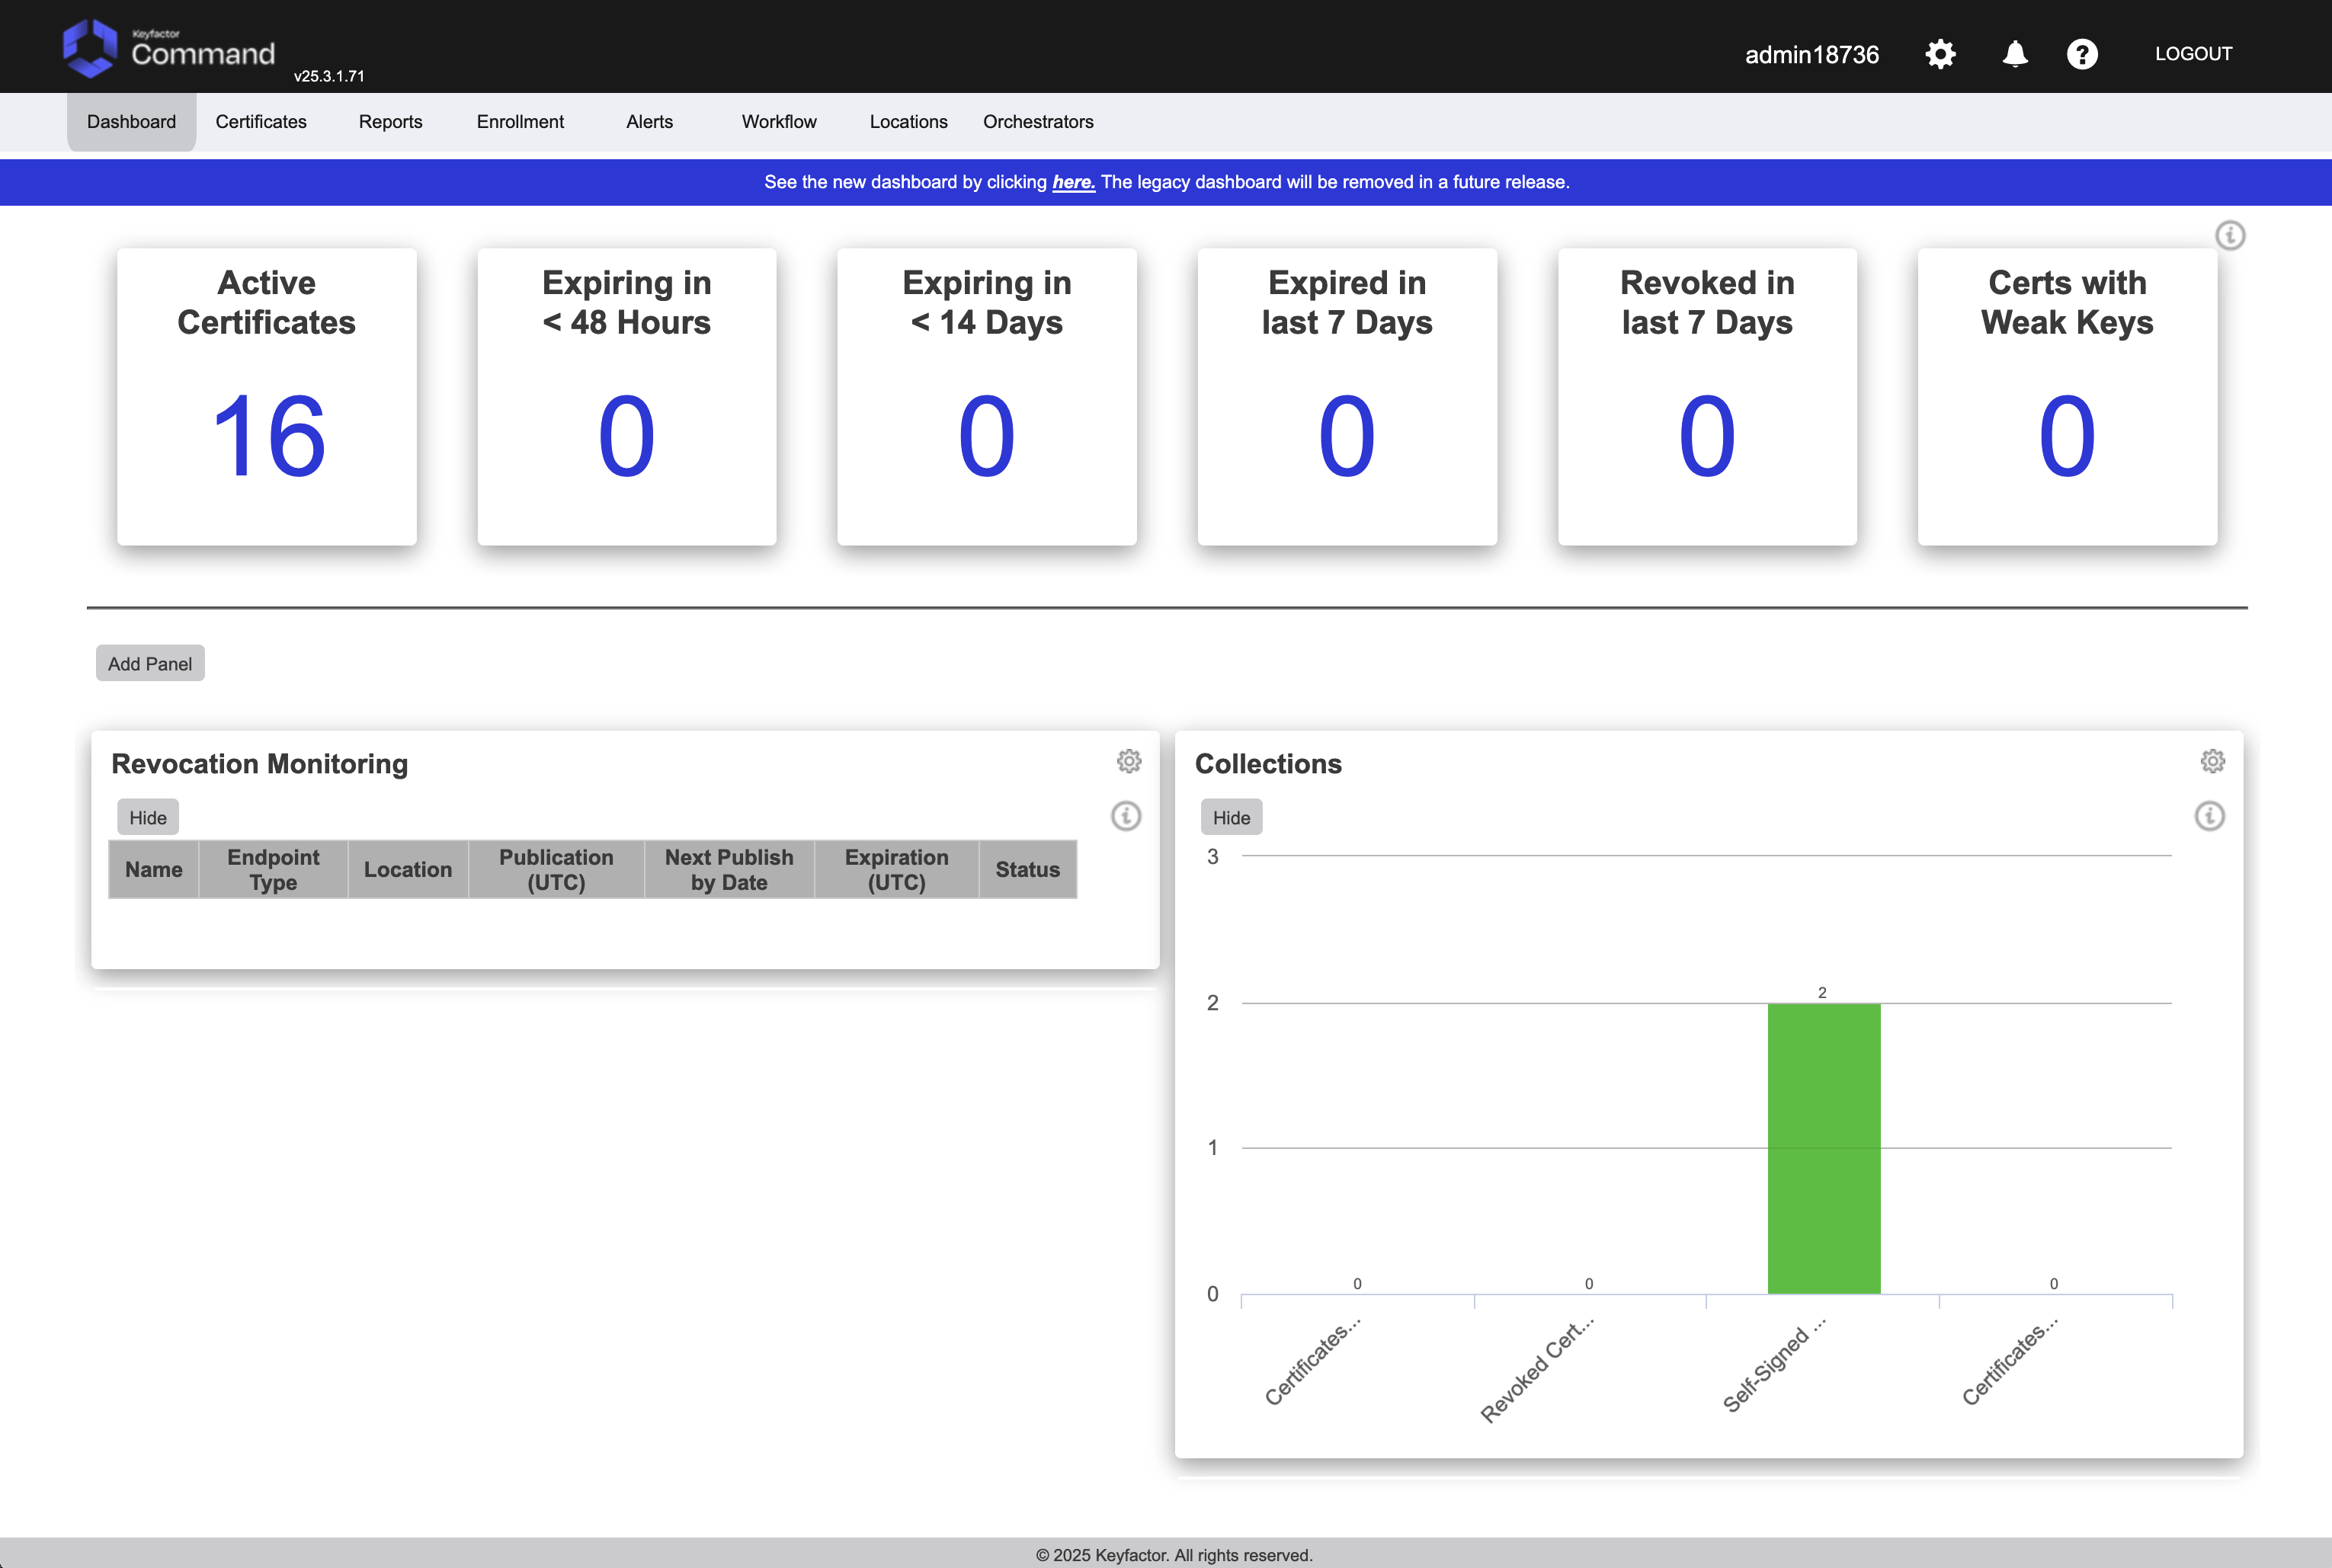
Task: Open the Active Certificates count card
Action: click(267, 397)
